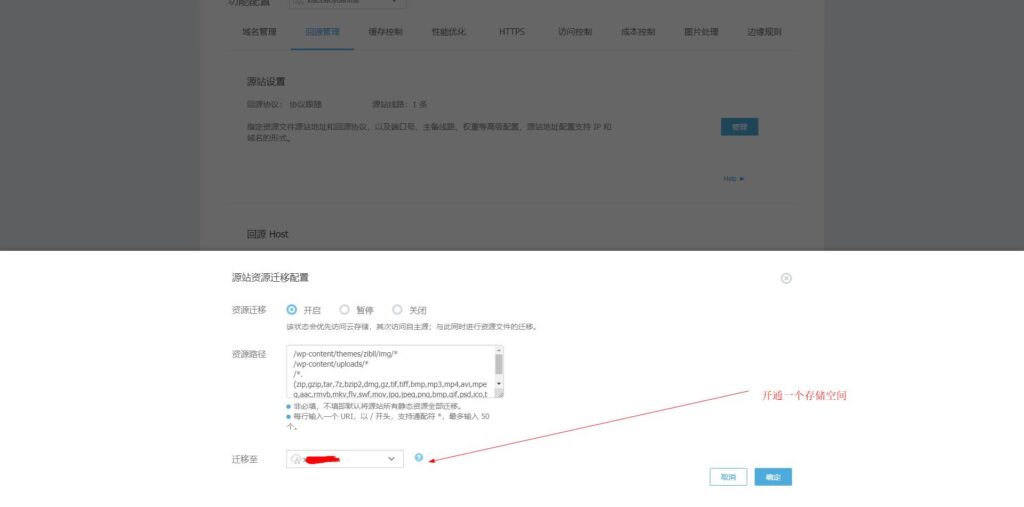Open the 性能优化 tab
This screenshot has width=1024, height=507.
click(449, 31)
